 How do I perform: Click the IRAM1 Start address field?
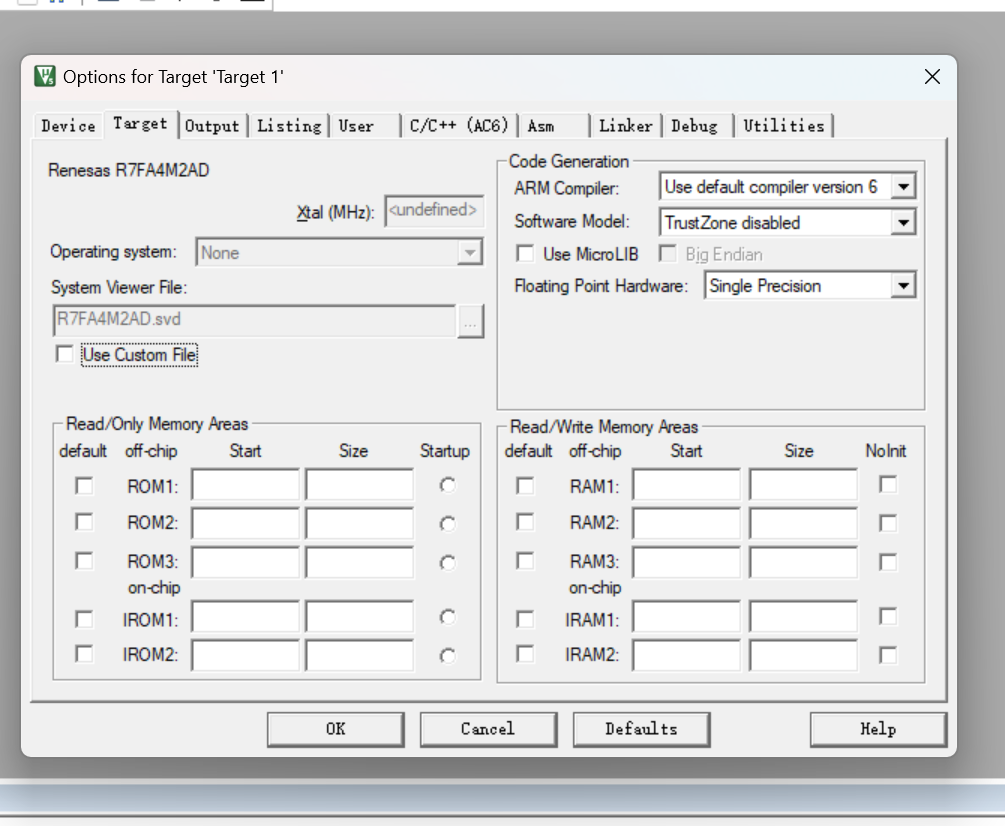(686, 618)
